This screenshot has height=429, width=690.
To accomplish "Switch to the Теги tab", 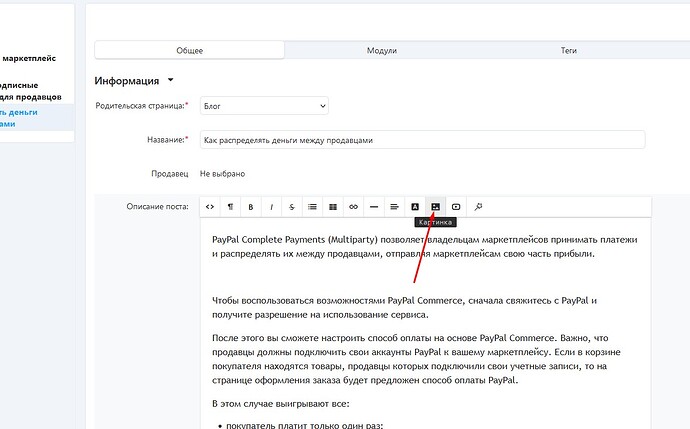I will click(x=569, y=51).
